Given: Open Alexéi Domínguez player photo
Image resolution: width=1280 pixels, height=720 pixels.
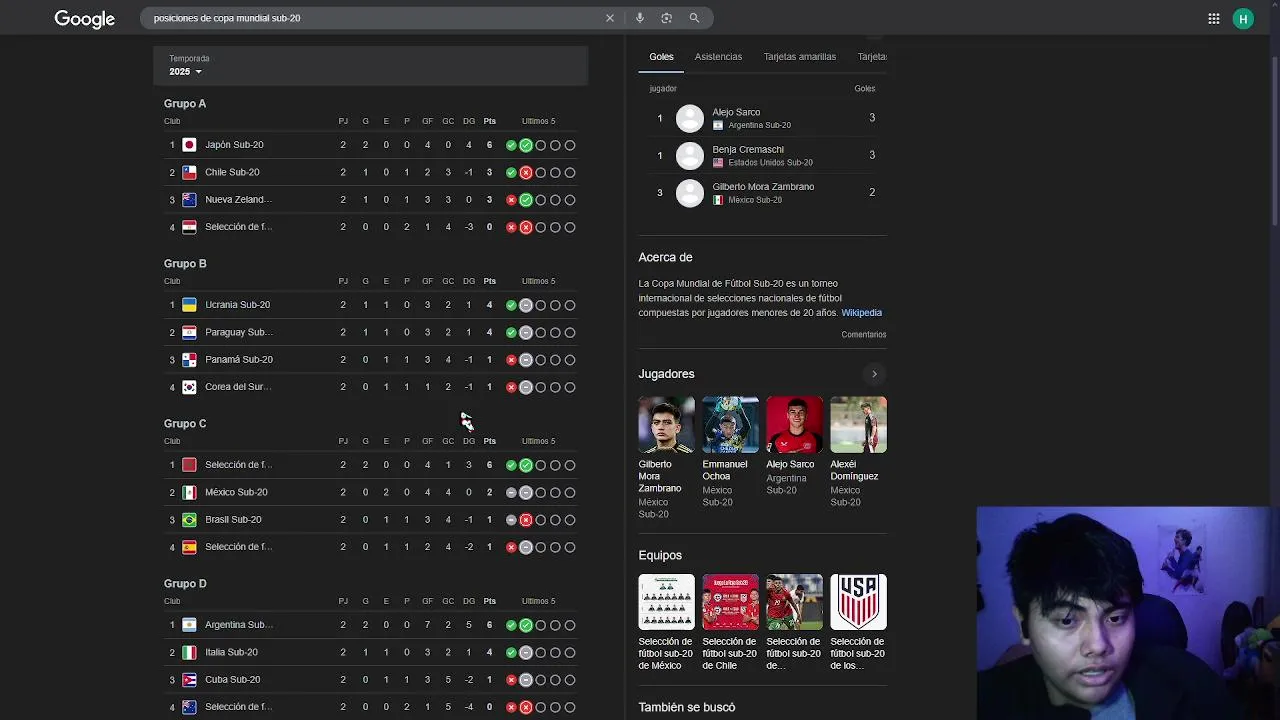Looking at the screenshot, I should click(x=858, y=425).
